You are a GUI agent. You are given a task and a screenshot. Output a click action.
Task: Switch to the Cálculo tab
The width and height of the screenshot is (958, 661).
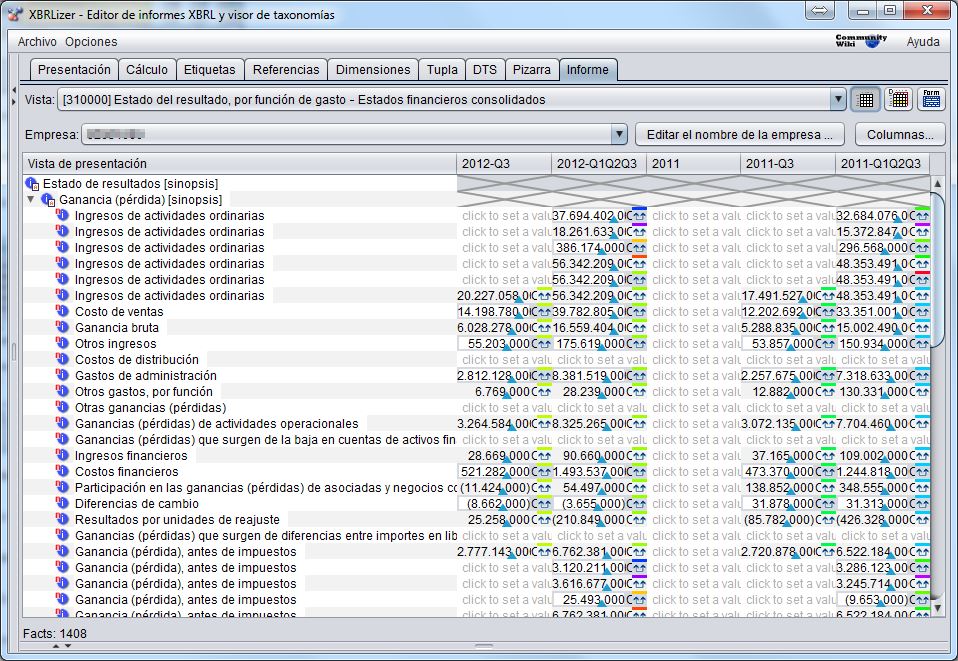[147, 70]
